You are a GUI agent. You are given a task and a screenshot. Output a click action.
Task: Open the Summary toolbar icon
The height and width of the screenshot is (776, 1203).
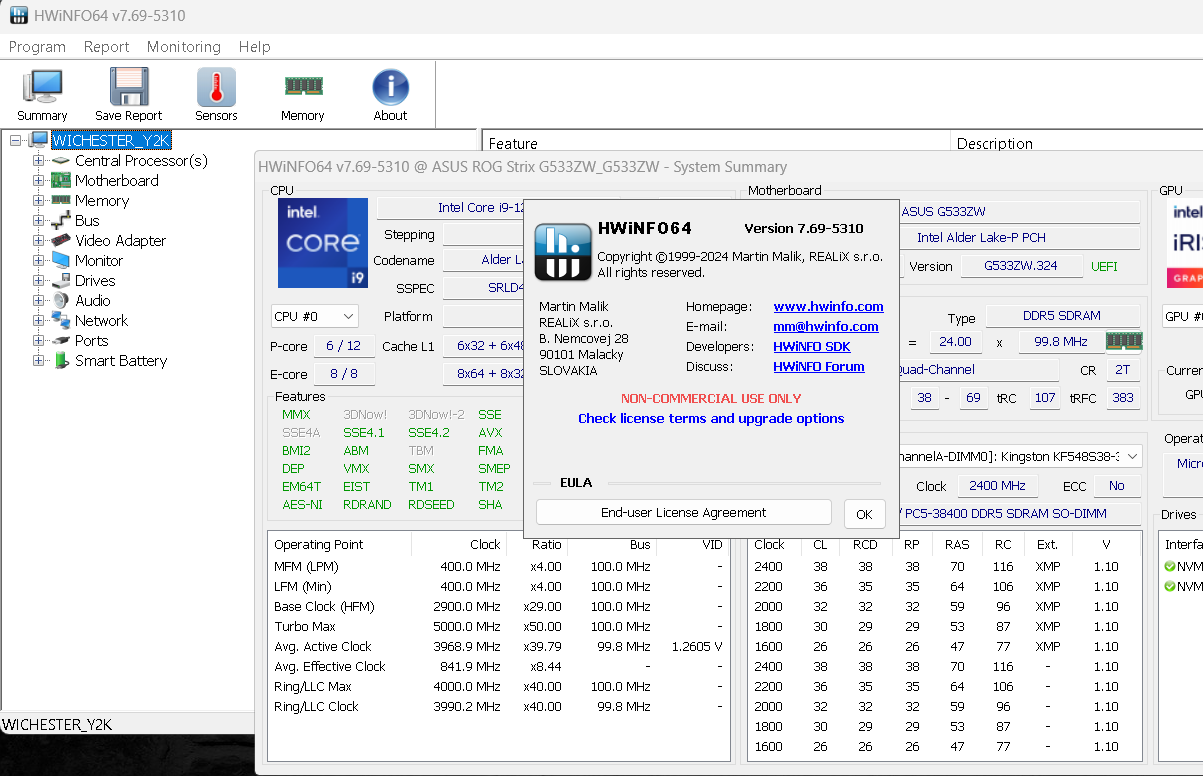pyautogui.click(x=42, y=87)
